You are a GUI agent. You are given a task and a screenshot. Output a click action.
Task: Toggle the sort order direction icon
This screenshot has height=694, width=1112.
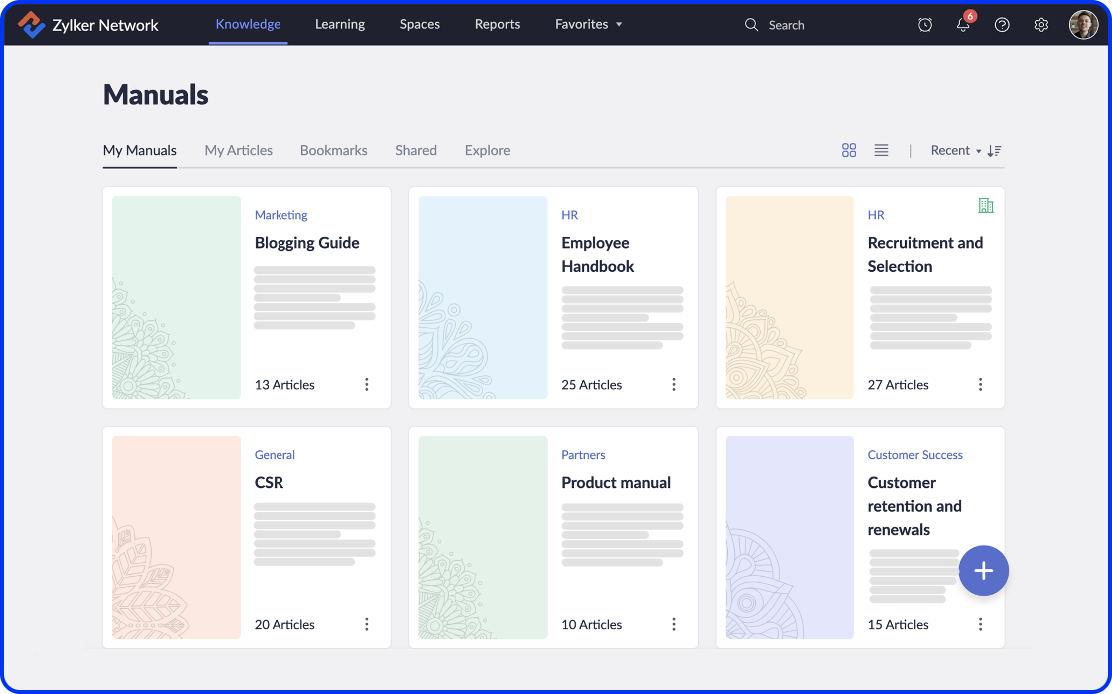(994, 150)
